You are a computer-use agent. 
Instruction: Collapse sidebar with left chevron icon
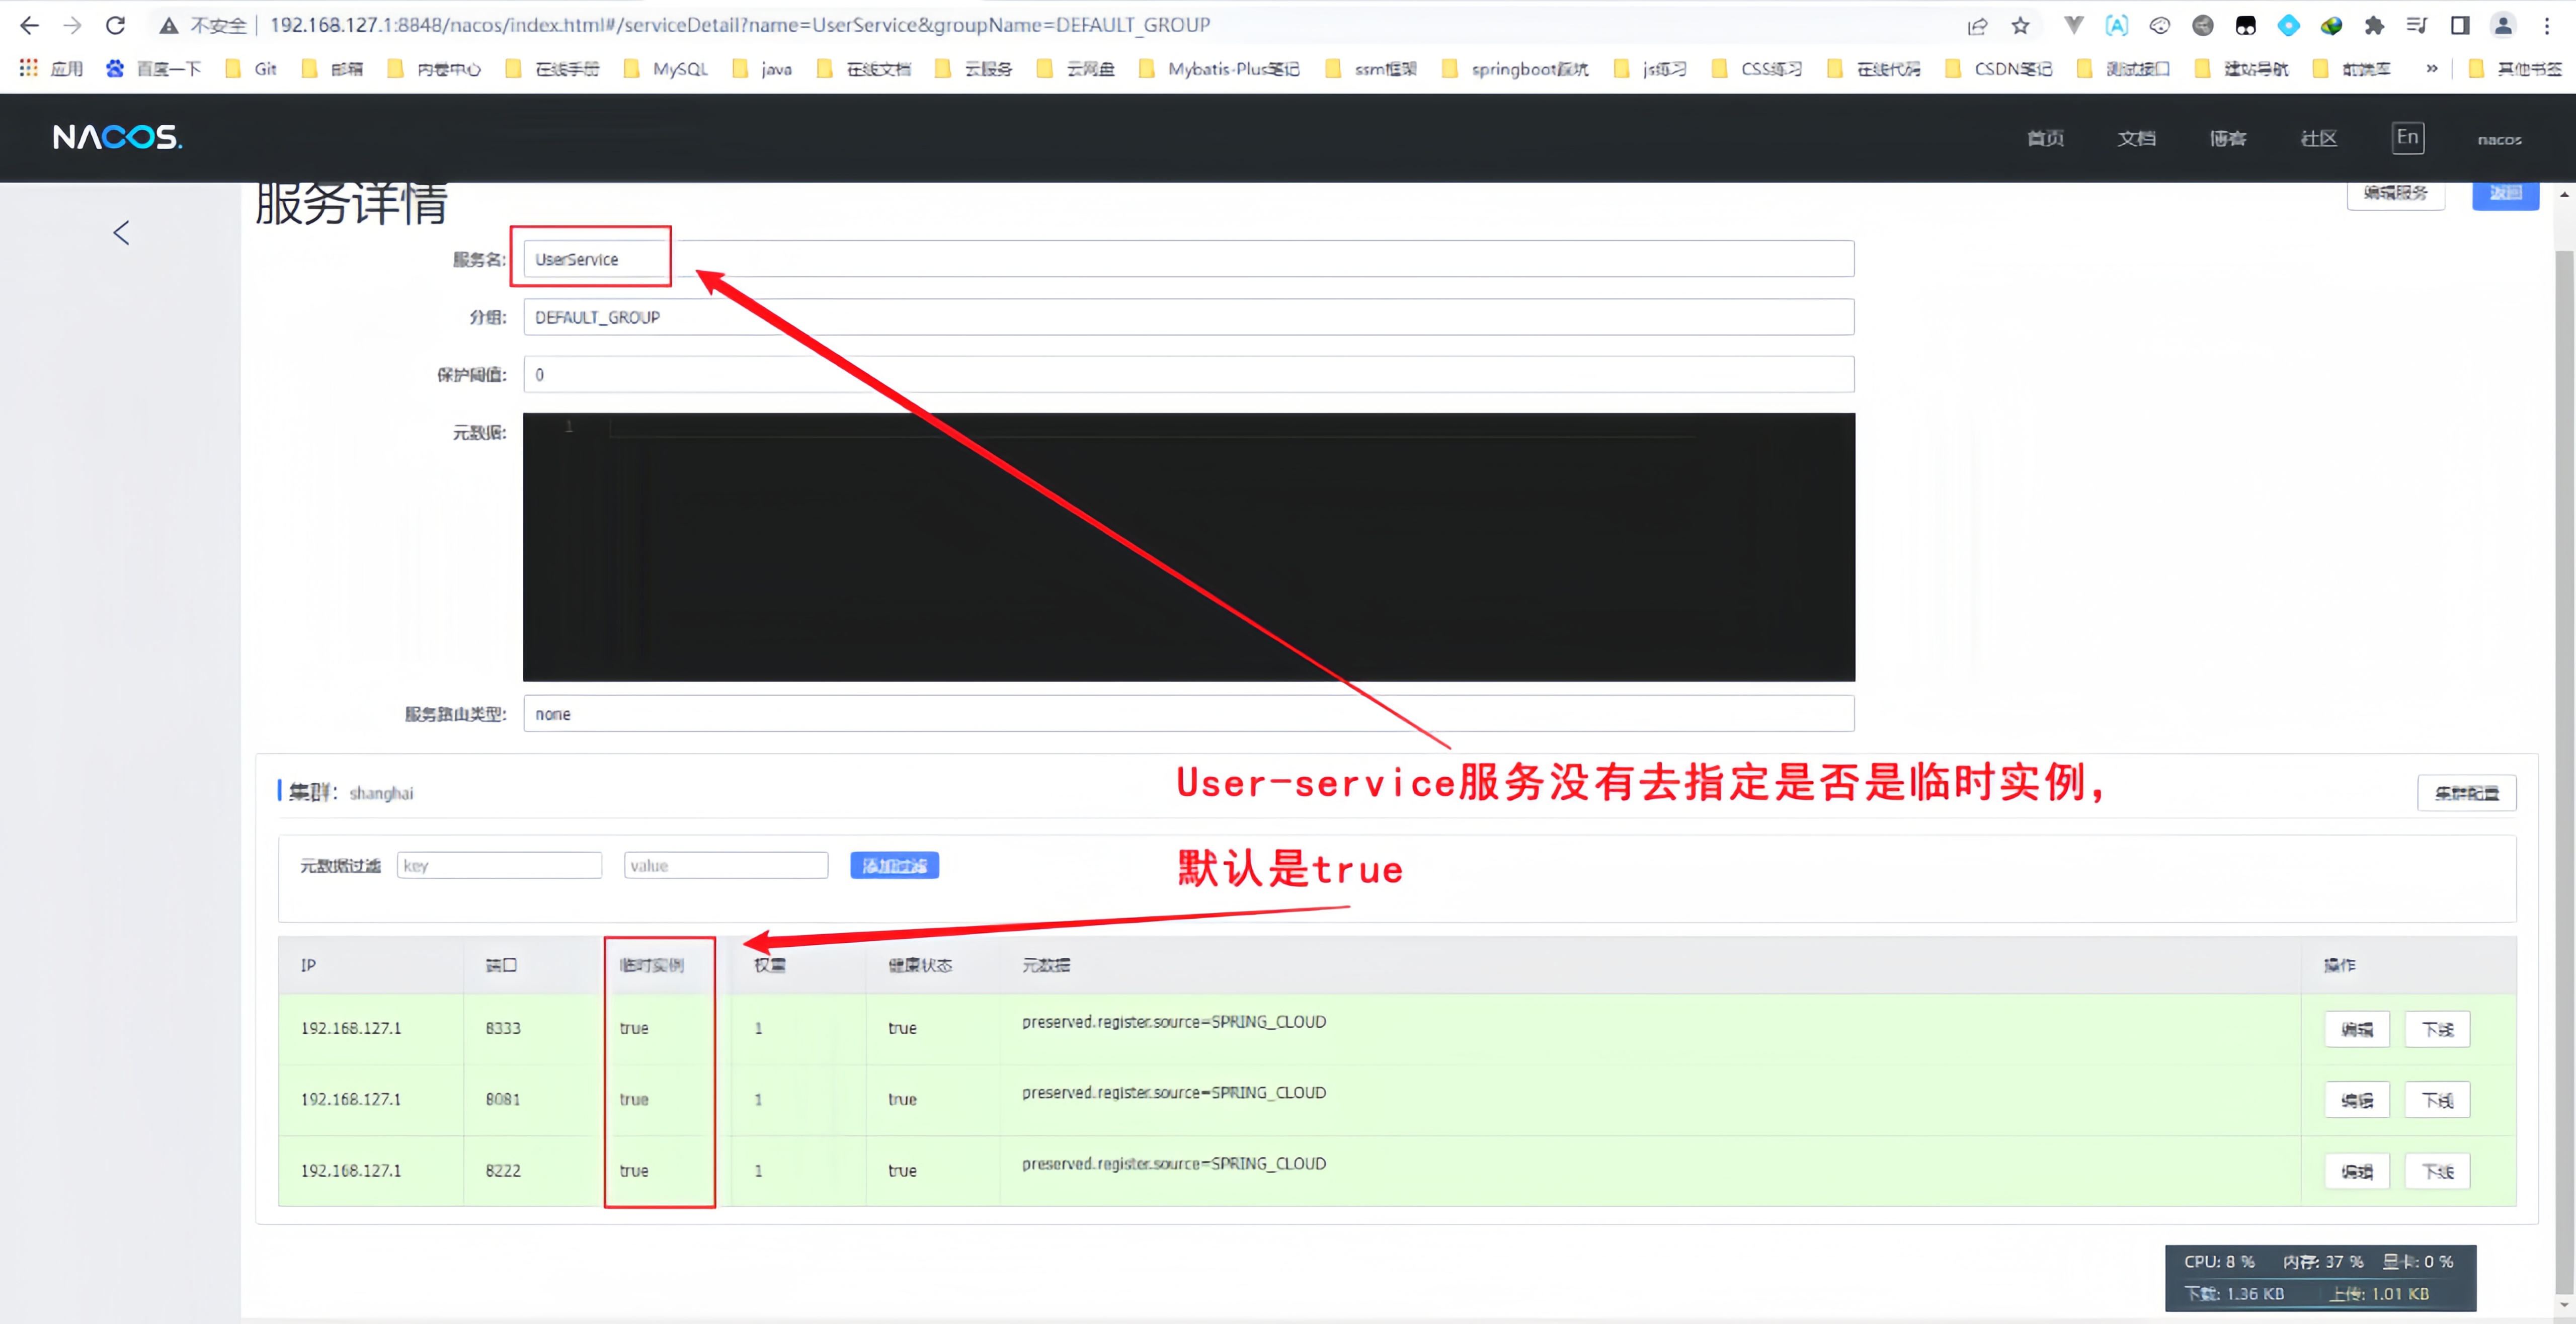click(x=121, y=233)
